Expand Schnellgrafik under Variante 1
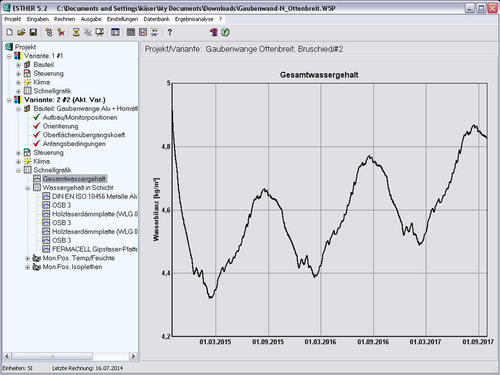The width and height of the screenshot is (500, 375). [19, 91]
